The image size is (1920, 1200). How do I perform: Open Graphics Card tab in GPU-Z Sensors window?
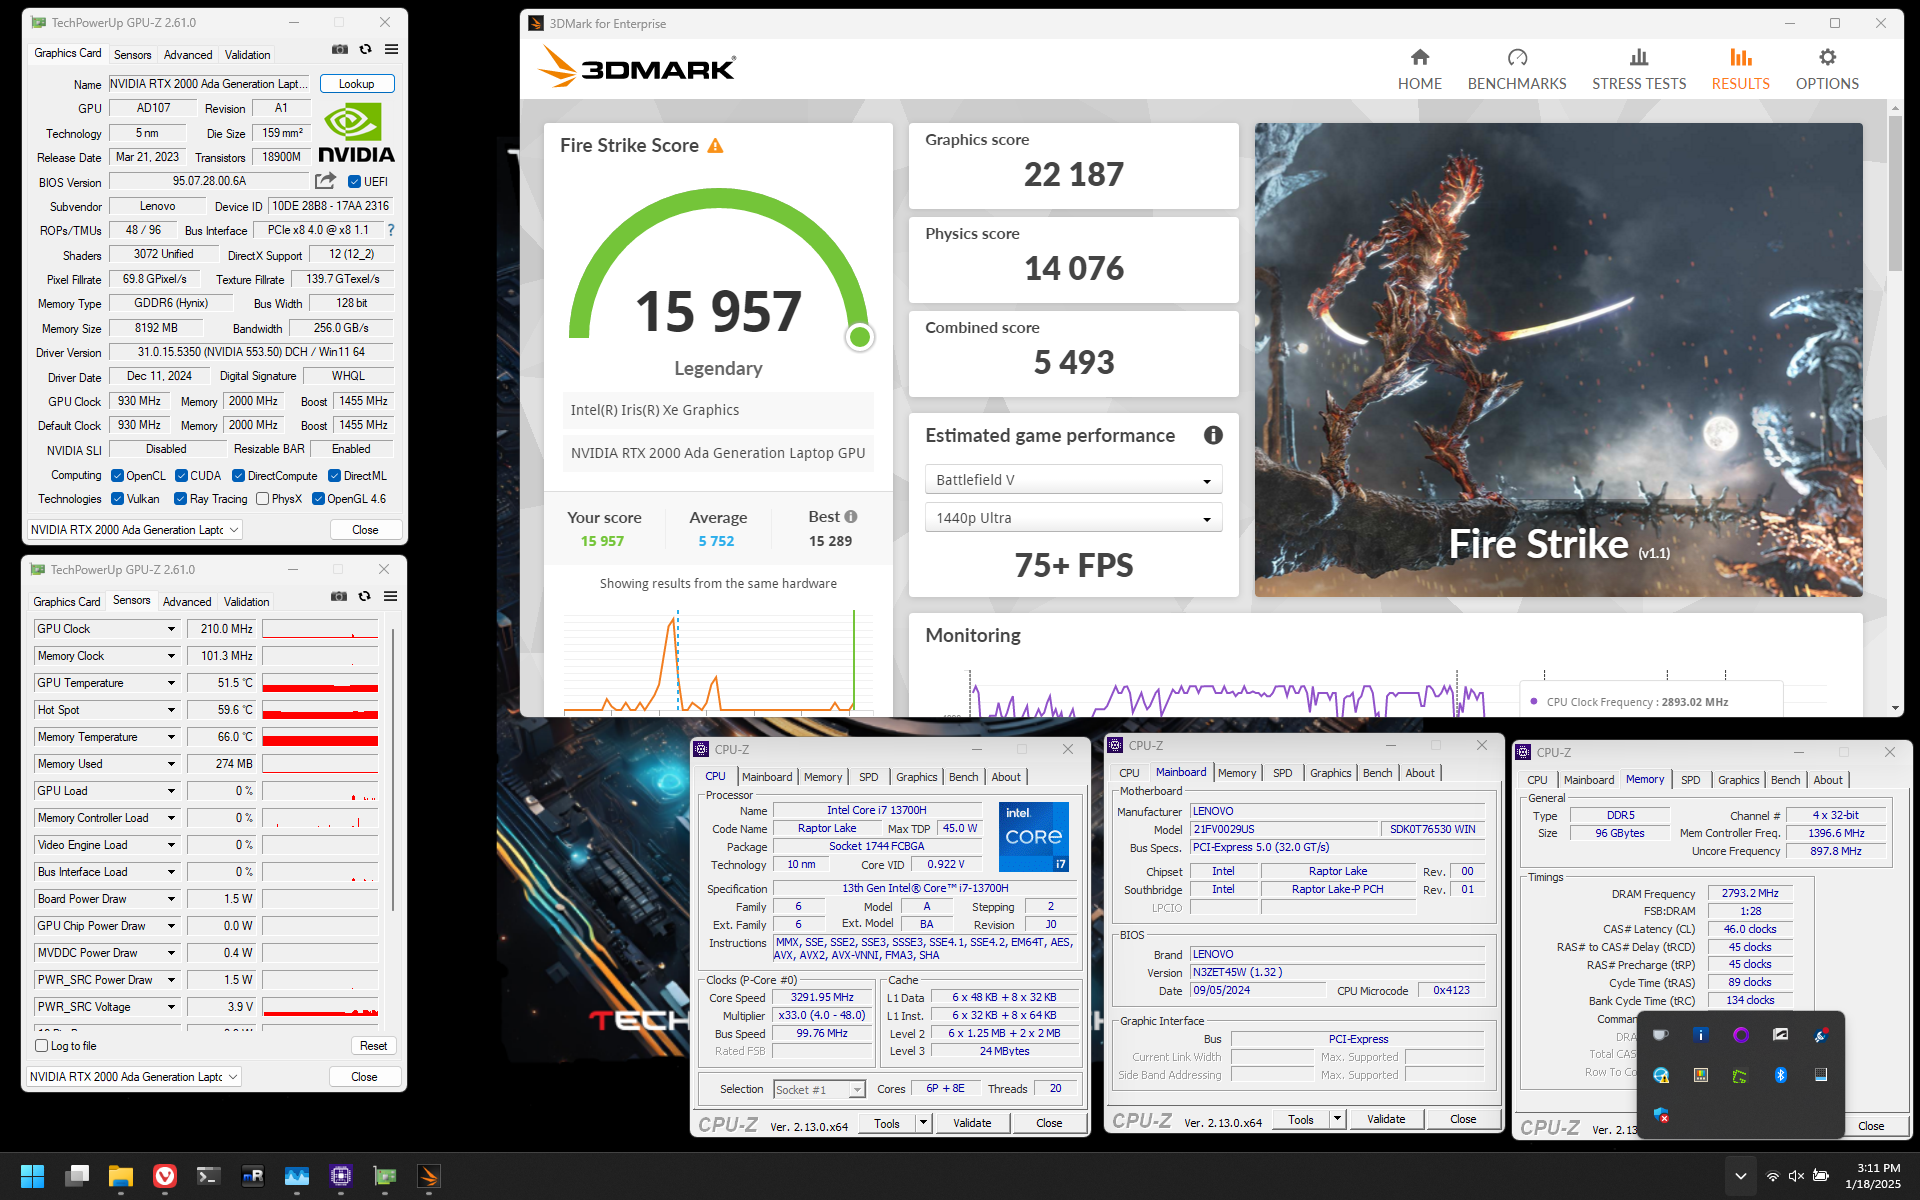pos(67,602)
